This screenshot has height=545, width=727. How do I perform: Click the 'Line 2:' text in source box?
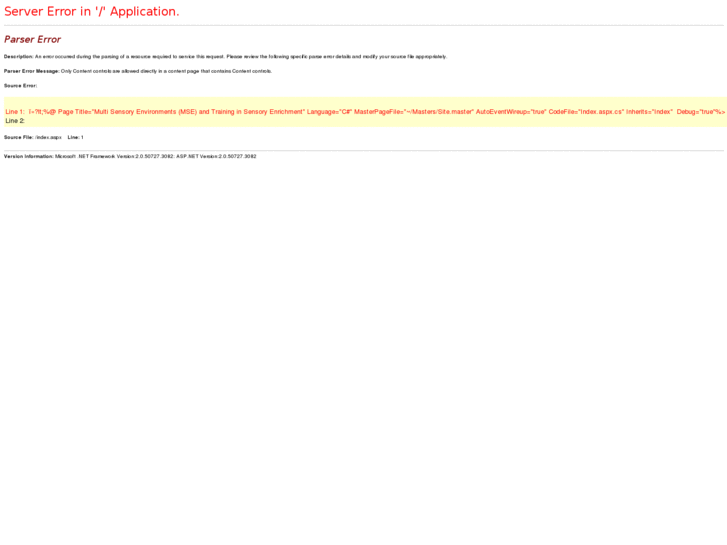(x=15, y=121)
